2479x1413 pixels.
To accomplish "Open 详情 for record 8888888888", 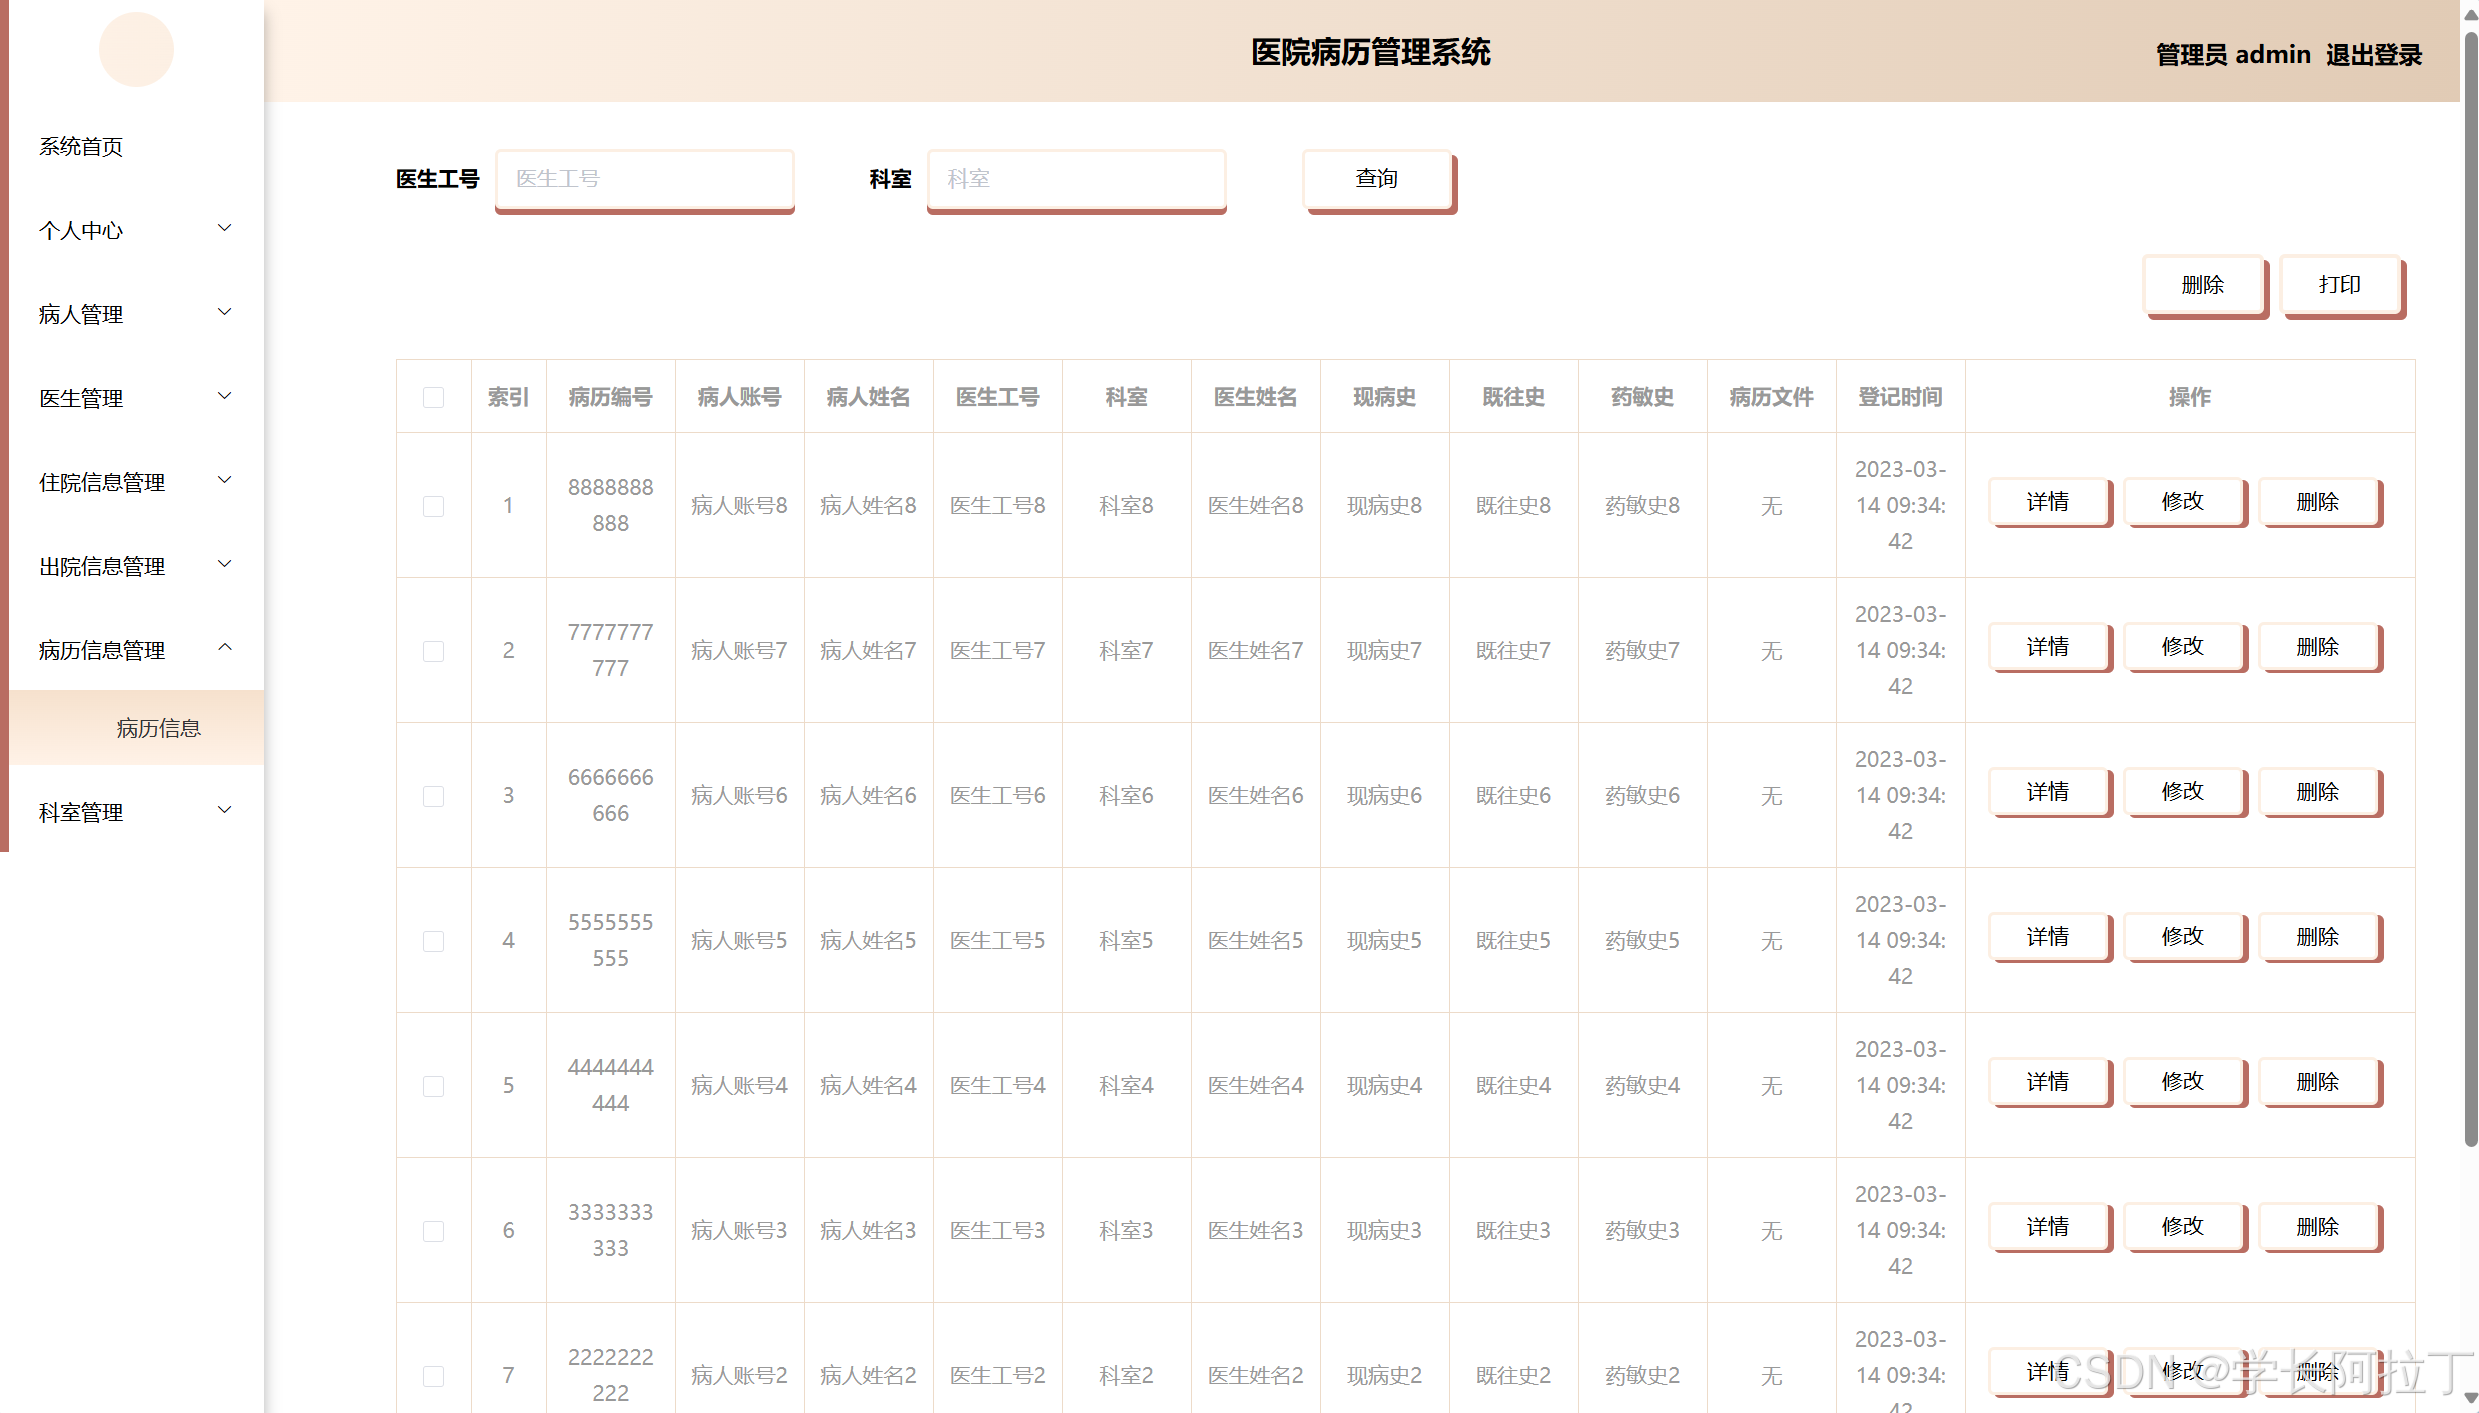I will click(2047, 502).
